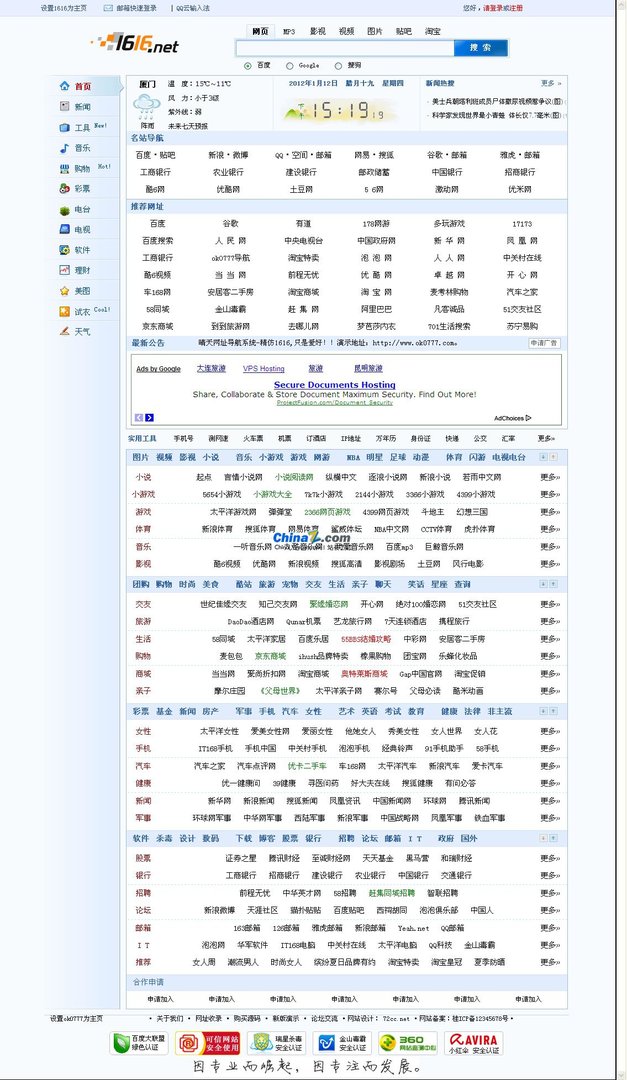Open 世纪佳缘交友 in the 交友 row
This screenshot has width=627, height=1080.
pos(223,604)
